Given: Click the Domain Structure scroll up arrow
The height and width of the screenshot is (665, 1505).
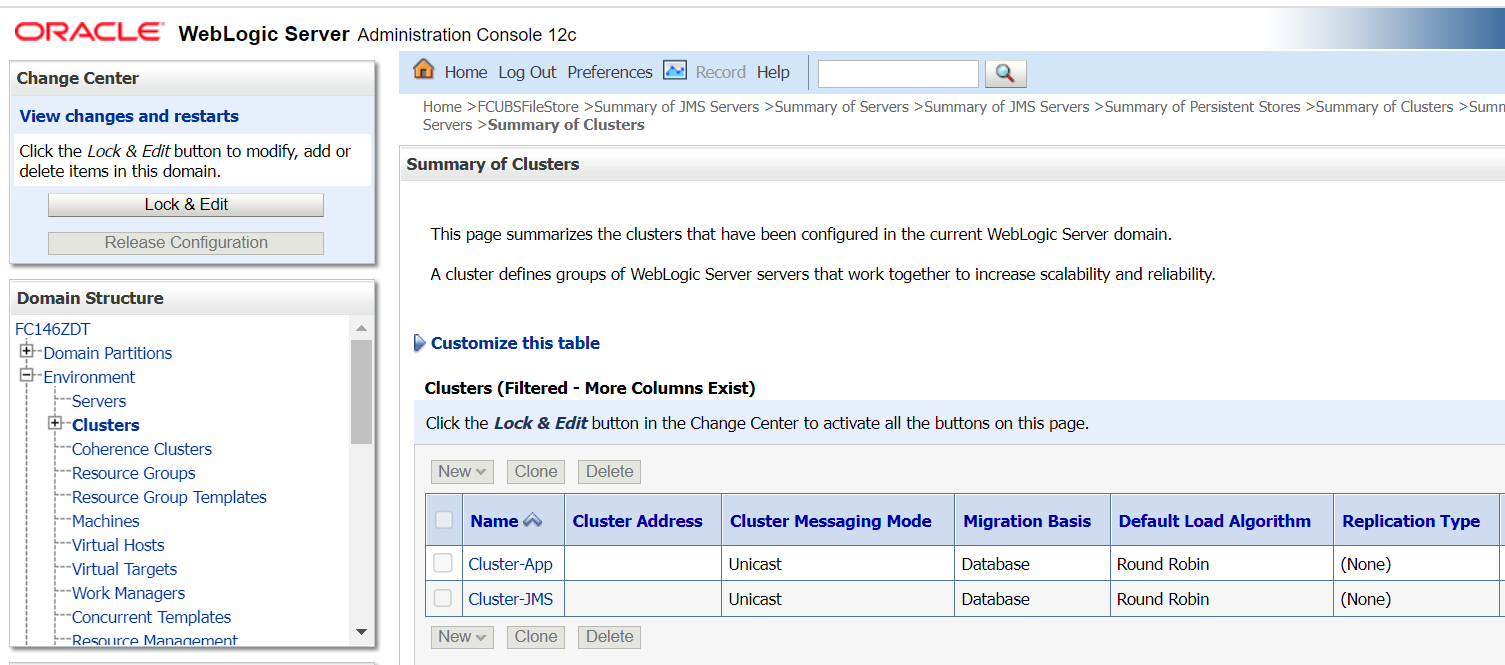Looking at the screenshot, I should point(361,329).
